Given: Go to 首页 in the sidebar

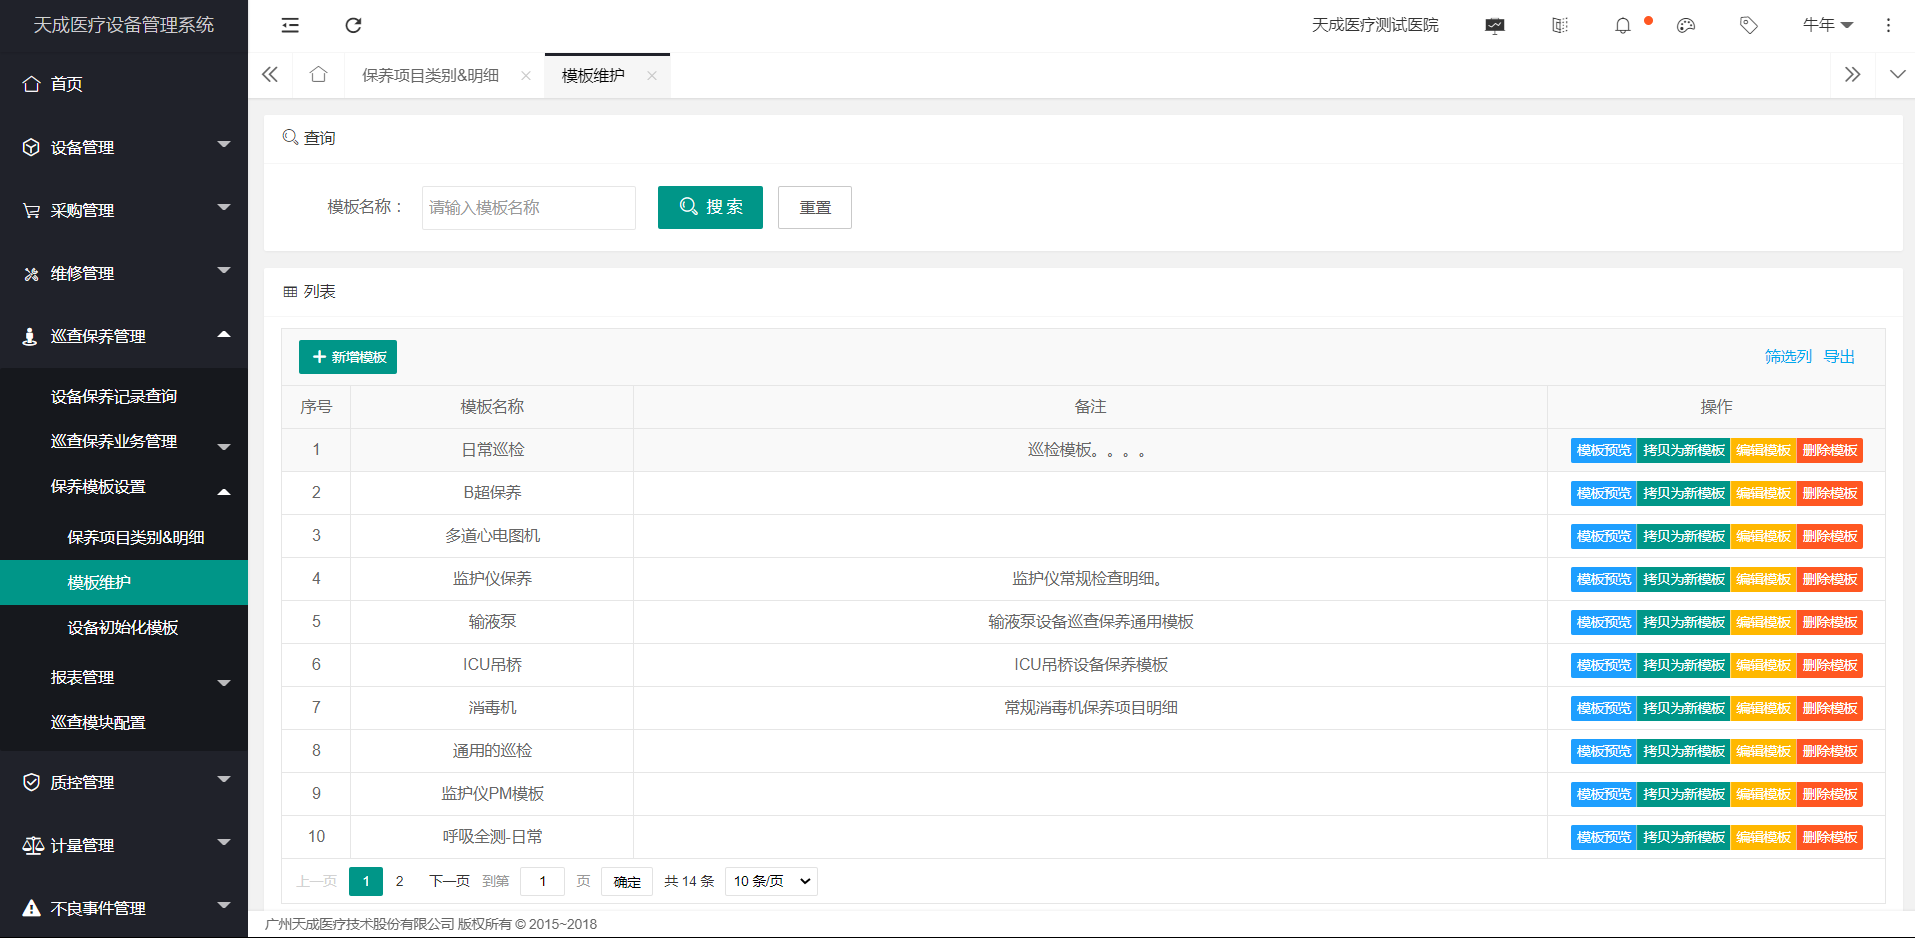Looking at the screenshot, I should pos(124,84).
